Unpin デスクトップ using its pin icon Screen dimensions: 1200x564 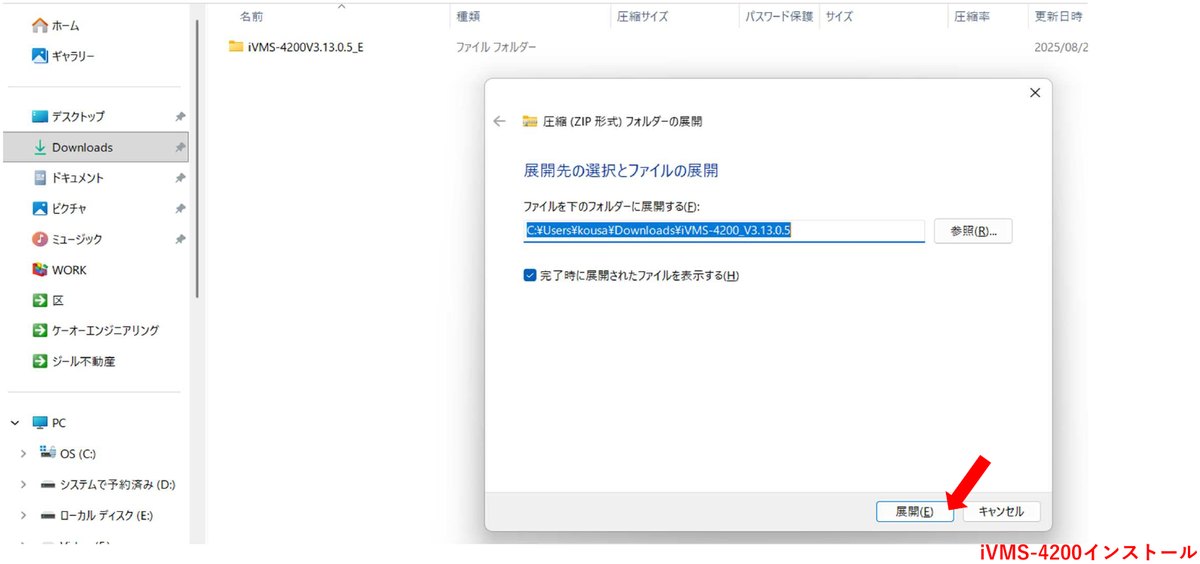[x=180, y=117]
